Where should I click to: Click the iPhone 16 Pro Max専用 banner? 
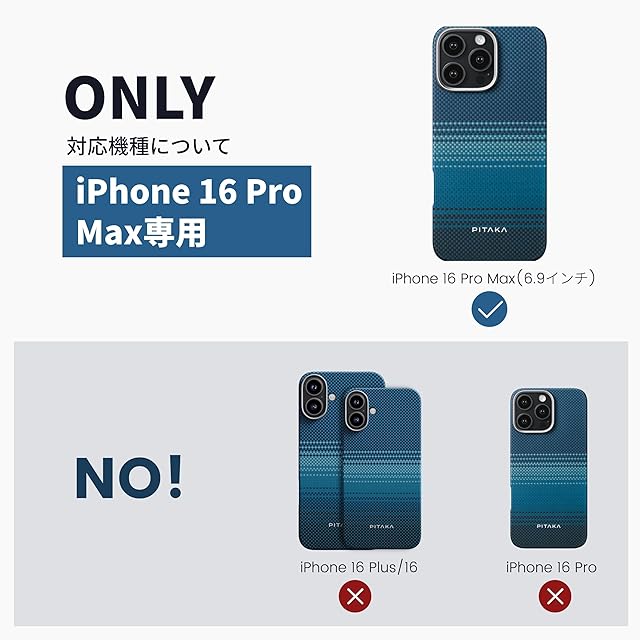[x=187, y=211]
